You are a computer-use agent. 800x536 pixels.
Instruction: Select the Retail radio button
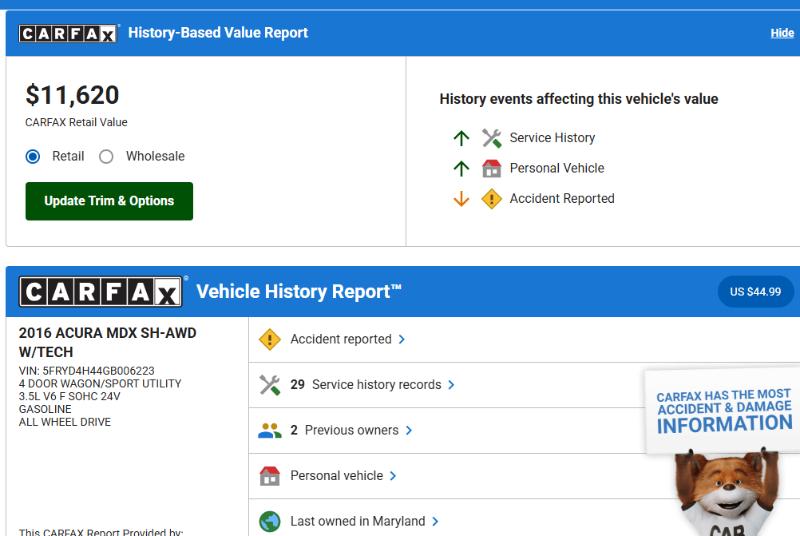[x=33, y=156]
